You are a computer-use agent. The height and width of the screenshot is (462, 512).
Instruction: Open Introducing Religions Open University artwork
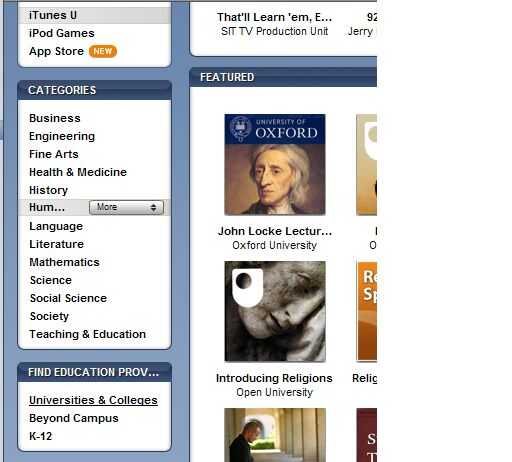275,311
